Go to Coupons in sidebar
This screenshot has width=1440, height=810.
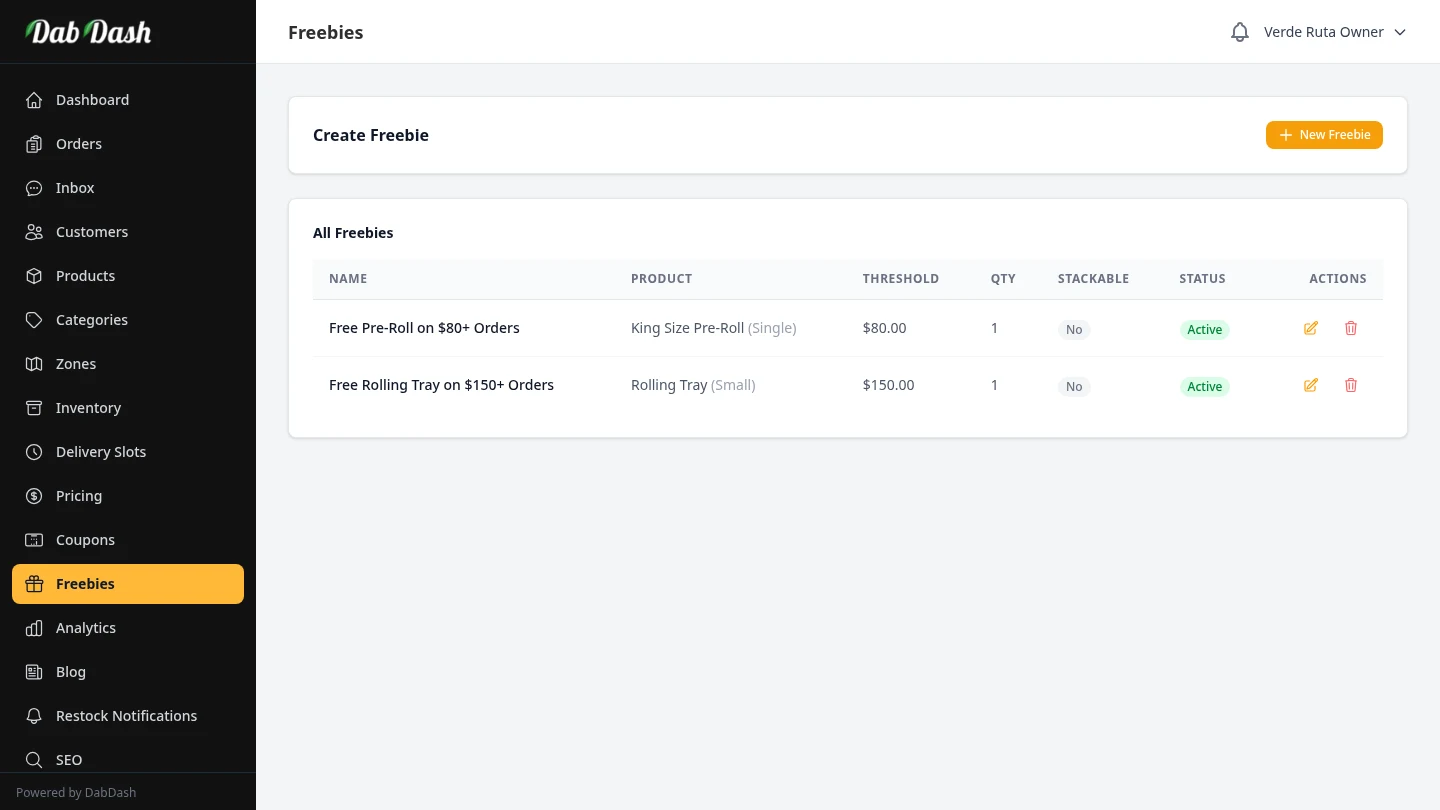coord(85,540)
